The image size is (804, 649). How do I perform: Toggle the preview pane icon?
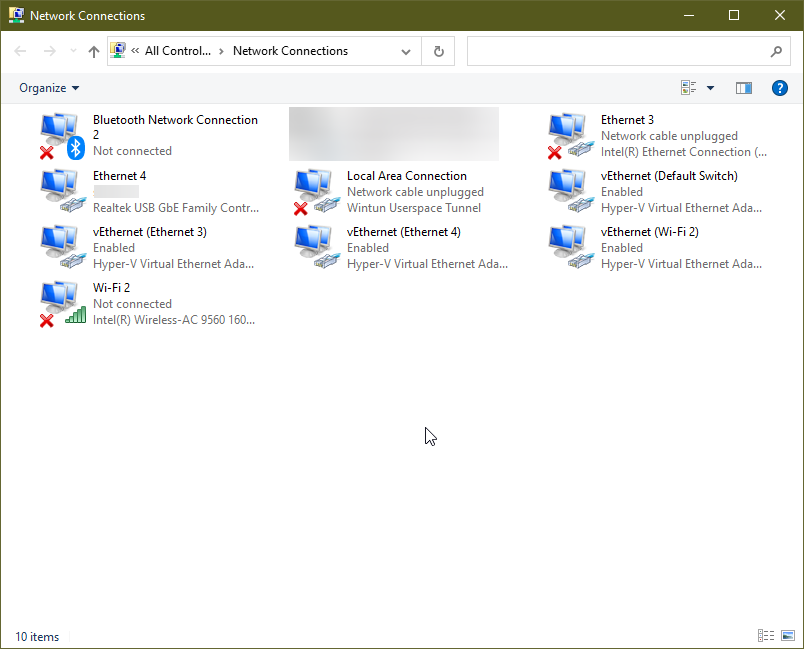tap(743, 88)
